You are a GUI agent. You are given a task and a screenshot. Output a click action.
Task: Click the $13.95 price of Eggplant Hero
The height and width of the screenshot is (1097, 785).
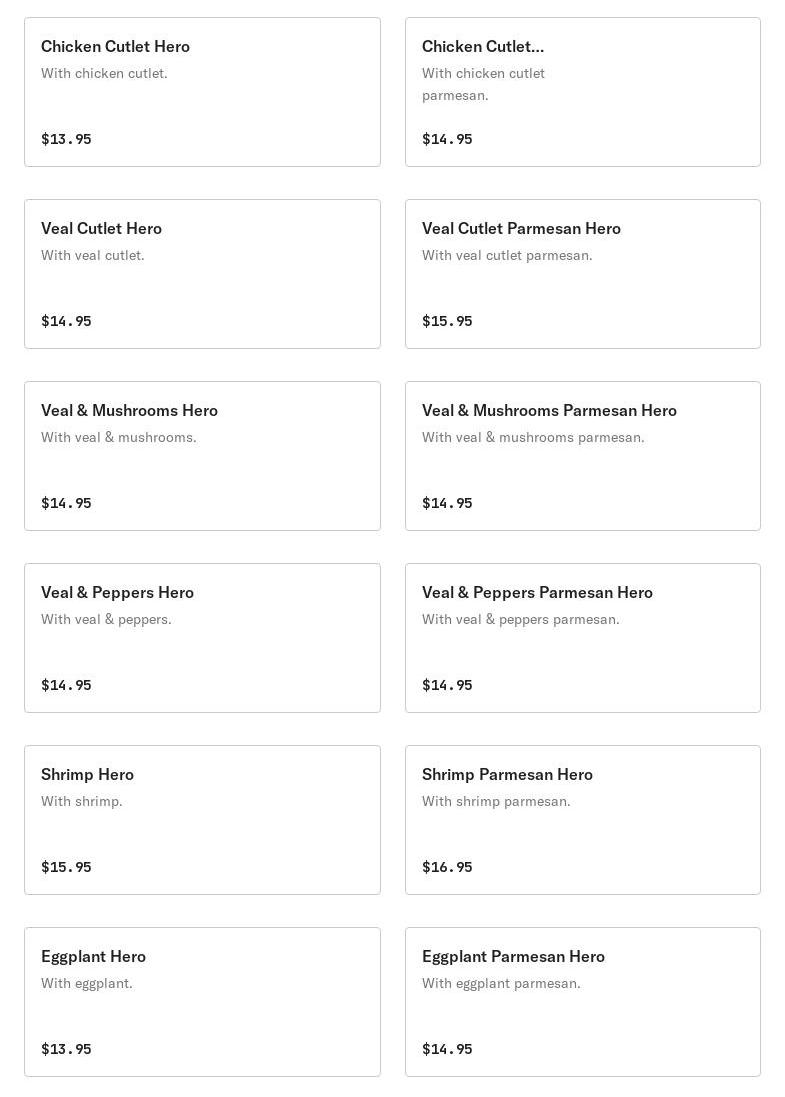click(66, 1049)
